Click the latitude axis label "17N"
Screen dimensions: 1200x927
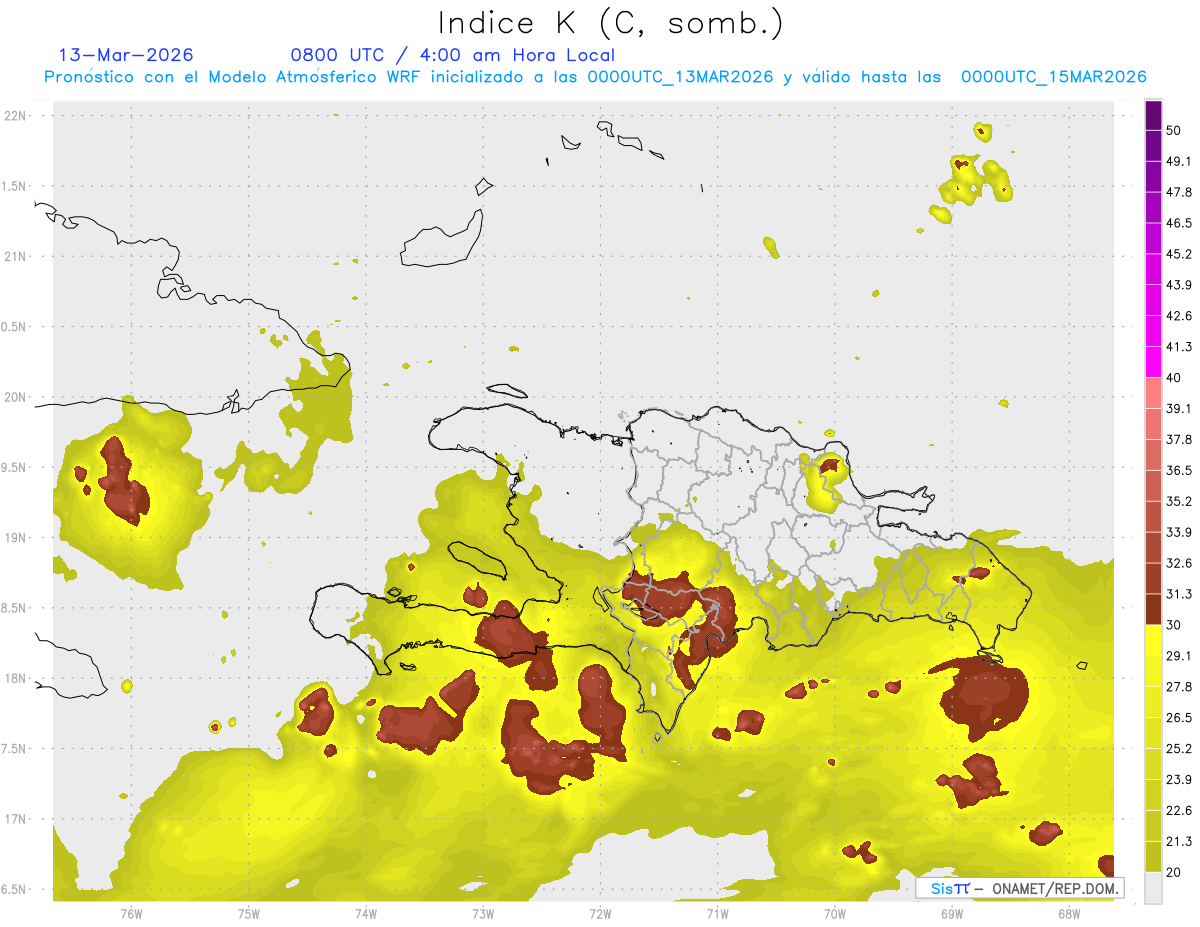[x=16, y=819]
